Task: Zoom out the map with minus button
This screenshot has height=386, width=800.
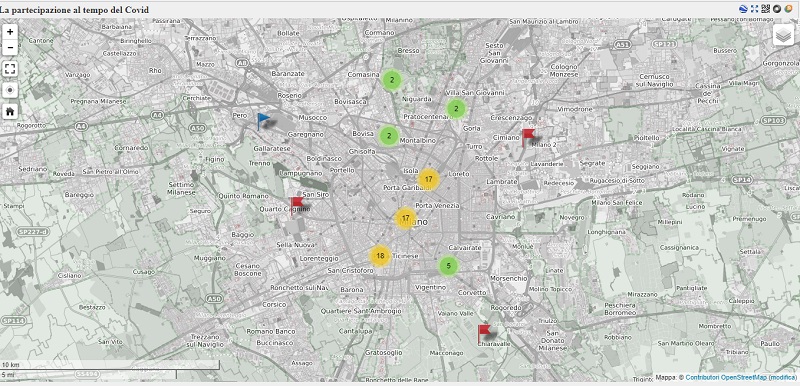Action: coord(10,48)
